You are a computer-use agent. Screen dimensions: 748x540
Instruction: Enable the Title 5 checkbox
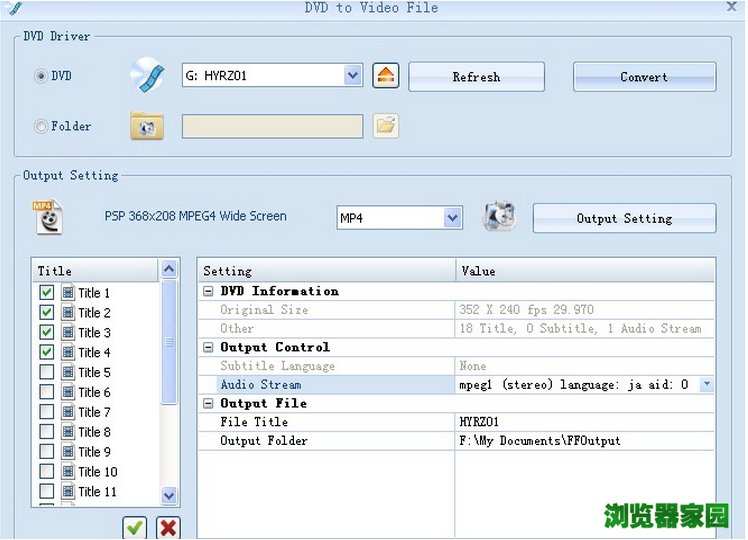coord(47,372)
